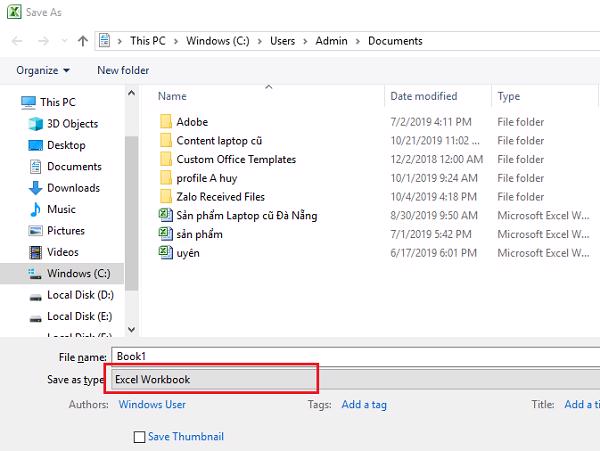Click the Excel icon in title bar

coord(14,12)
